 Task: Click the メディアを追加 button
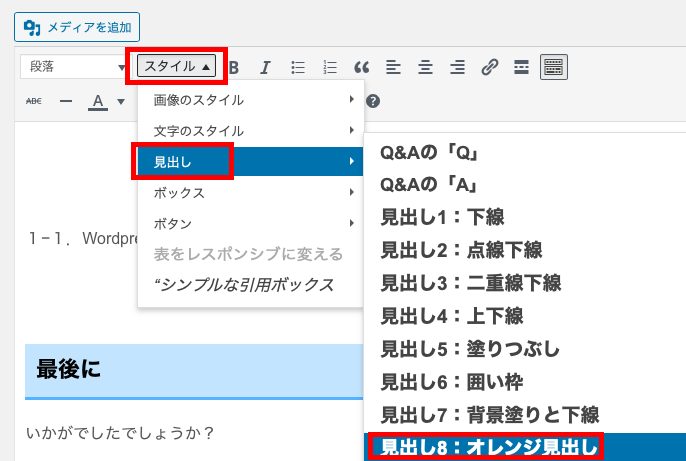coord(77,26)
